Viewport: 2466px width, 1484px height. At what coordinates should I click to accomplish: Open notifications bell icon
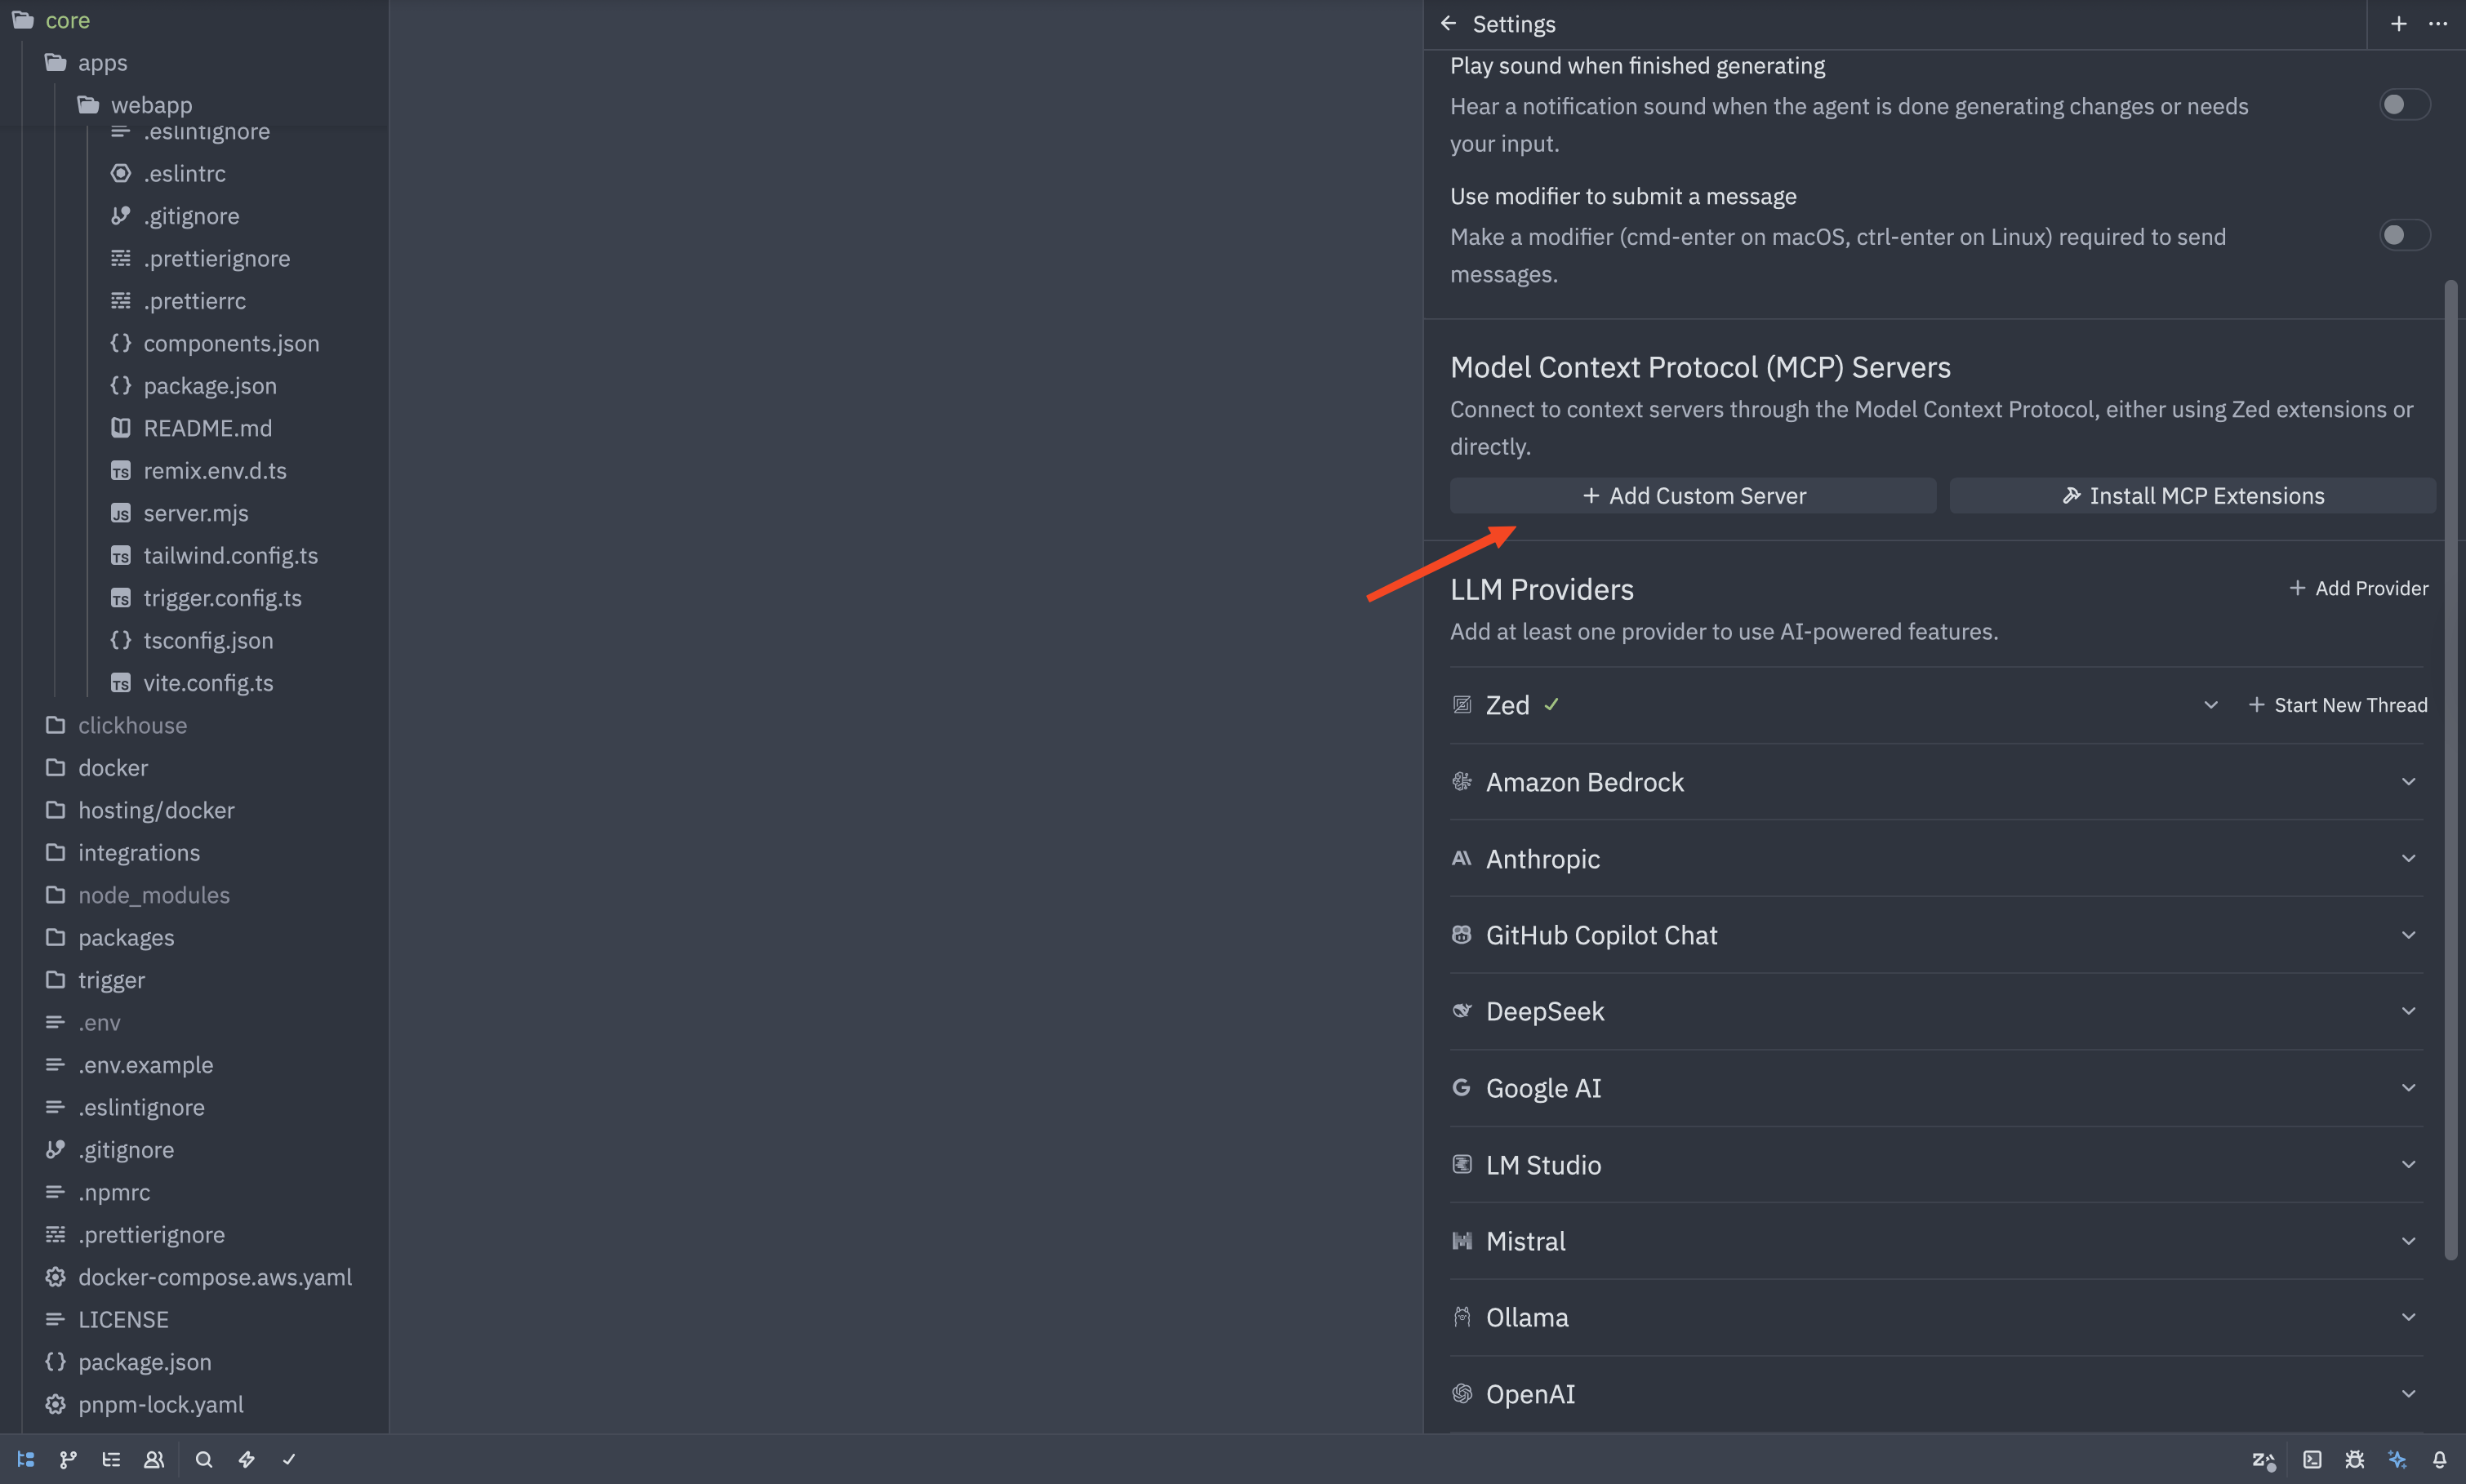click(2440, 1459)
